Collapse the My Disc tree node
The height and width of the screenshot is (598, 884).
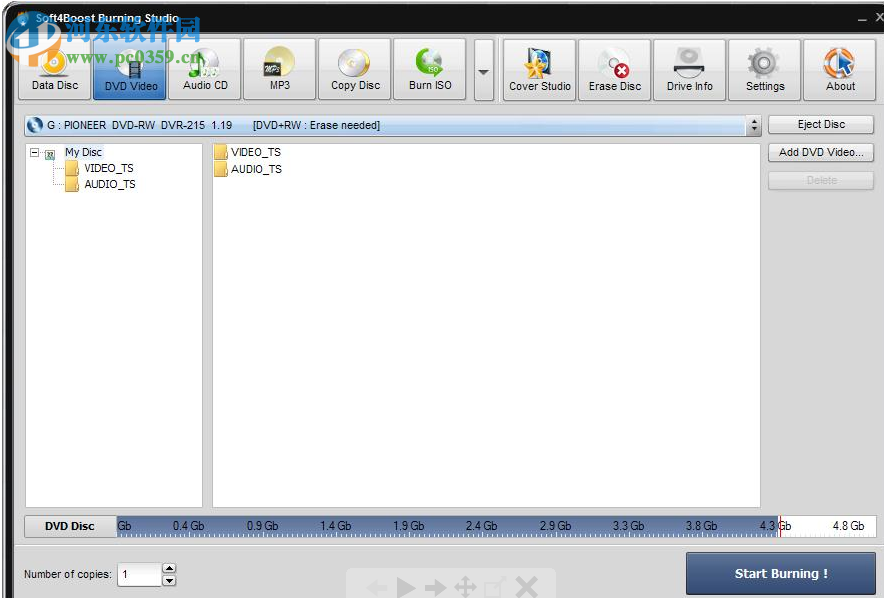pos(34,153)
